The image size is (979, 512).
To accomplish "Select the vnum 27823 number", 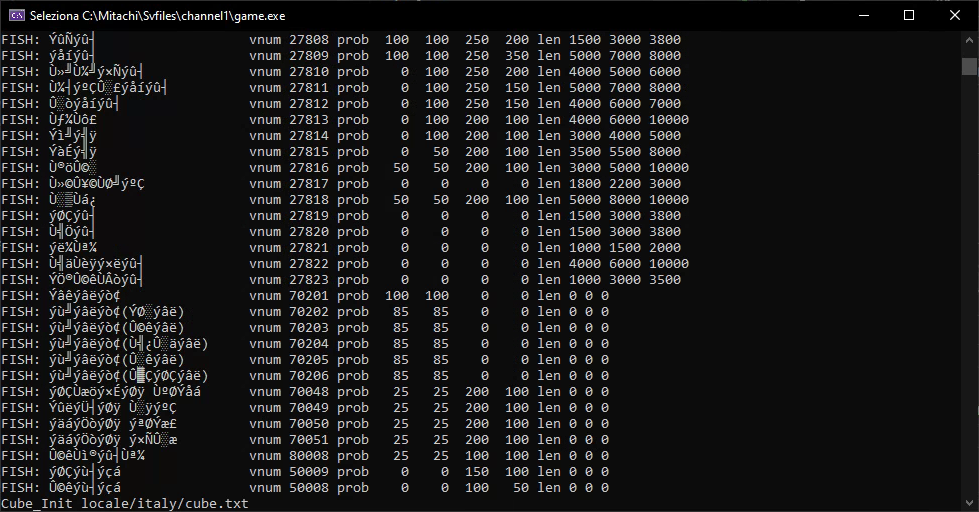I will [x=309, y=280].
